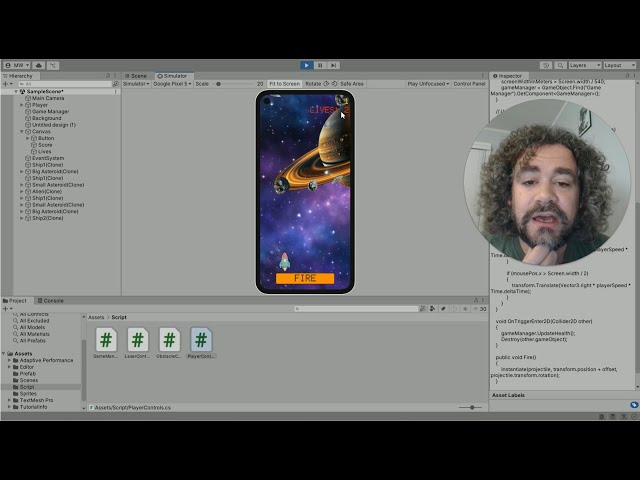Select the Background object
The image size is (640, 480).
(47, 118)
